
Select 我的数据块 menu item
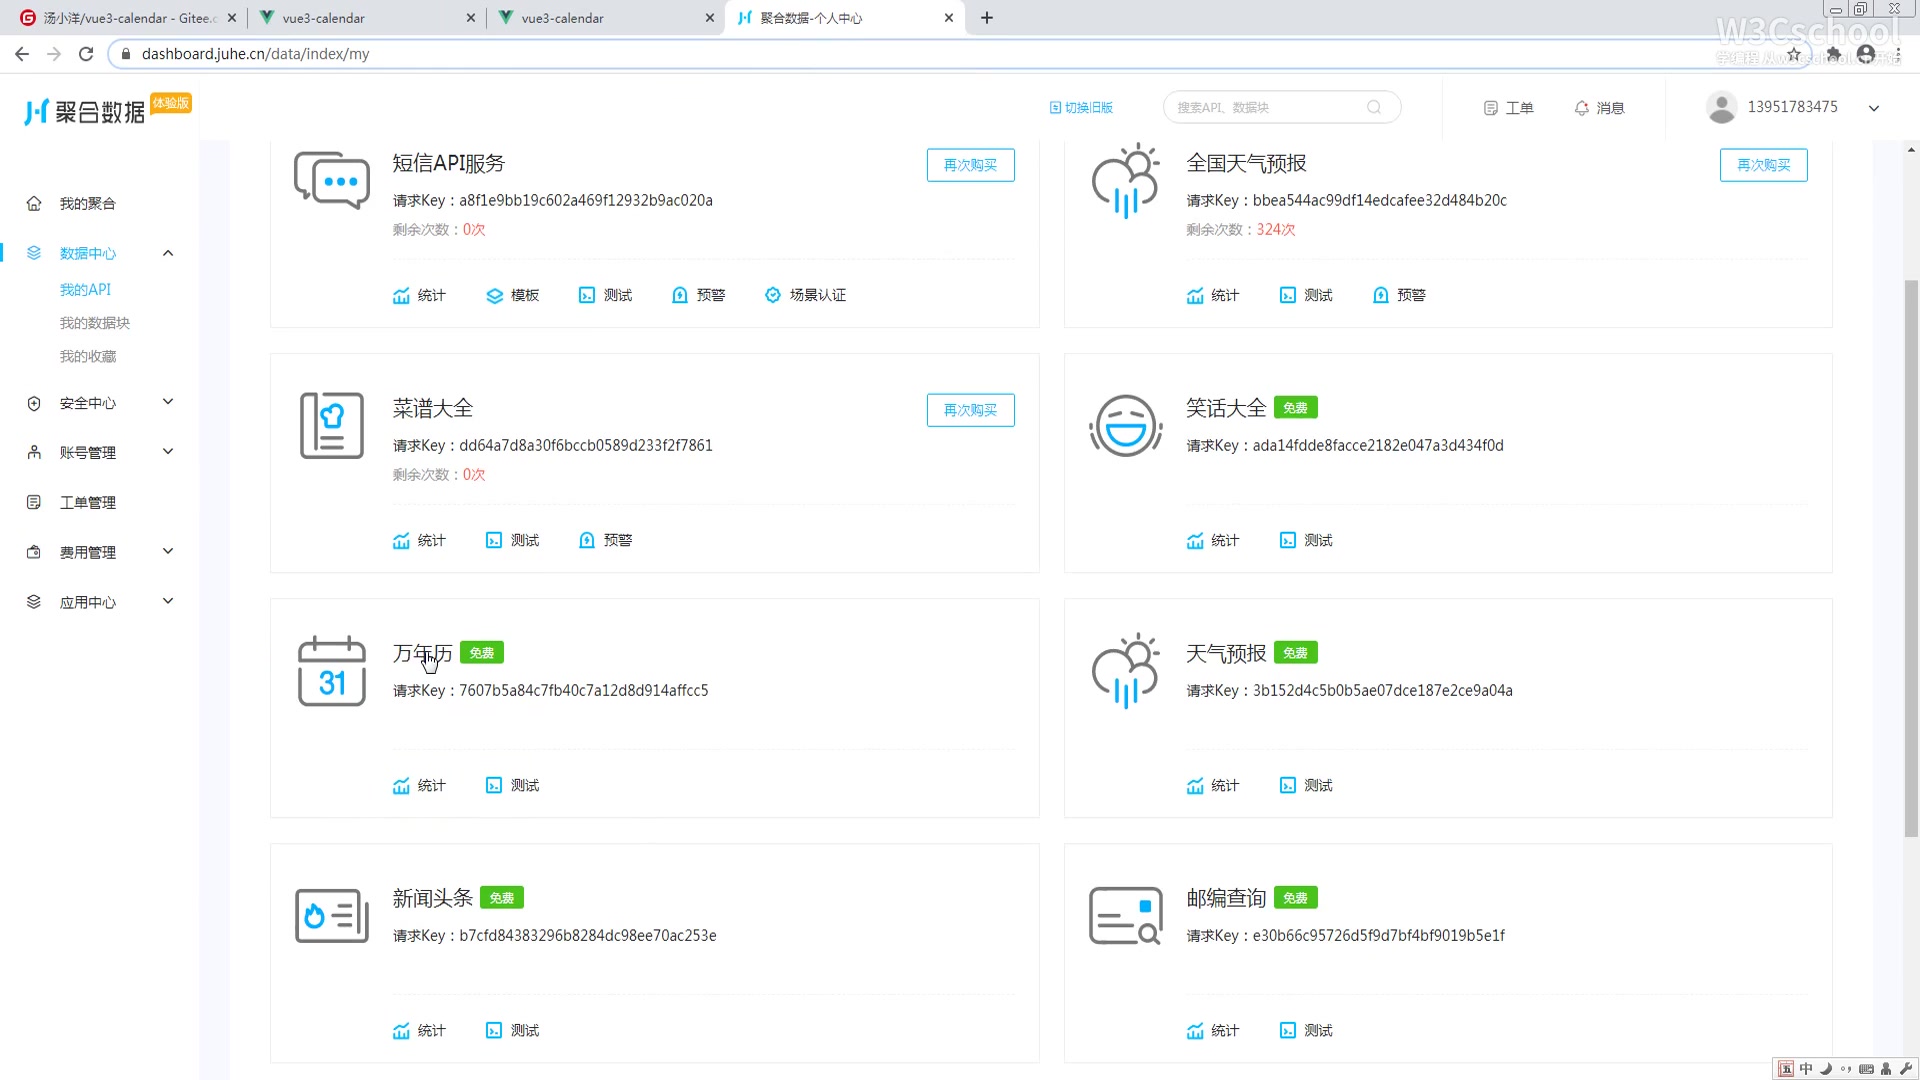[94, 323]
